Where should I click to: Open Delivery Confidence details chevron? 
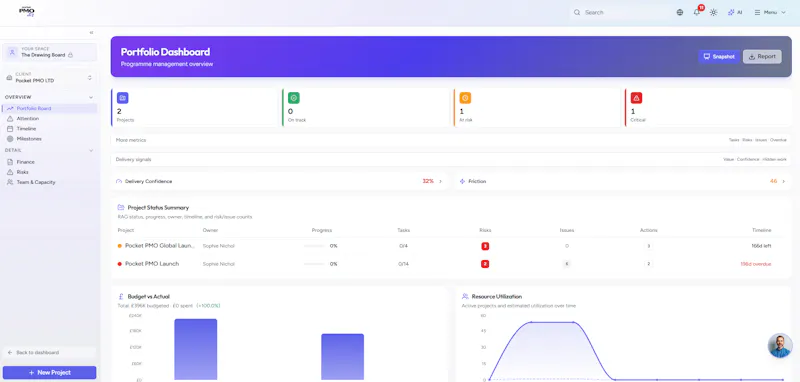coord(441,181)
